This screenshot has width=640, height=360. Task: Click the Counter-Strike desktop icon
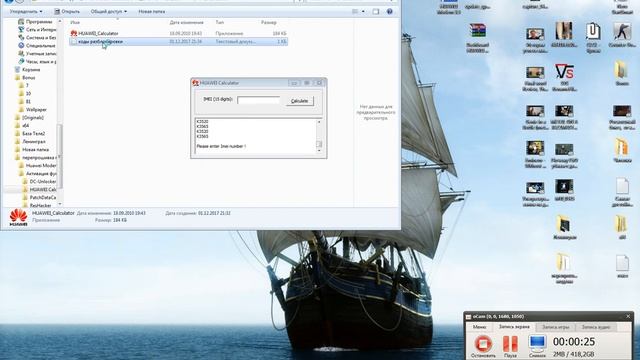tap(622, 31)
